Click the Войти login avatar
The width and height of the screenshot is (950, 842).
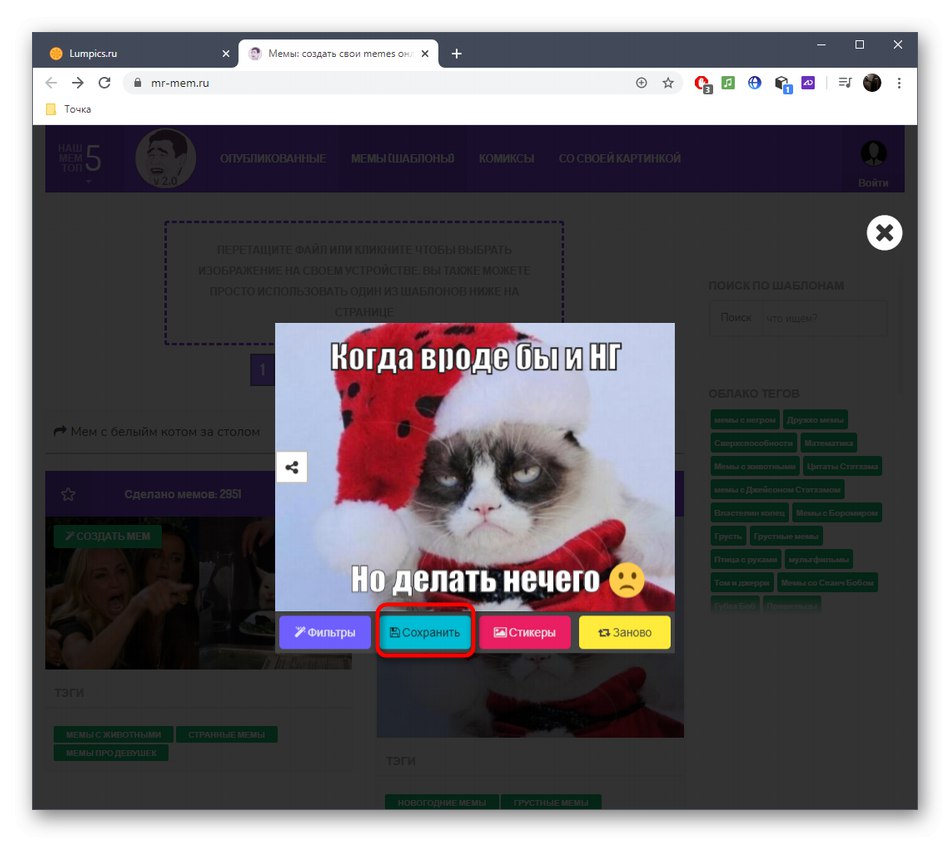(873, 154)
